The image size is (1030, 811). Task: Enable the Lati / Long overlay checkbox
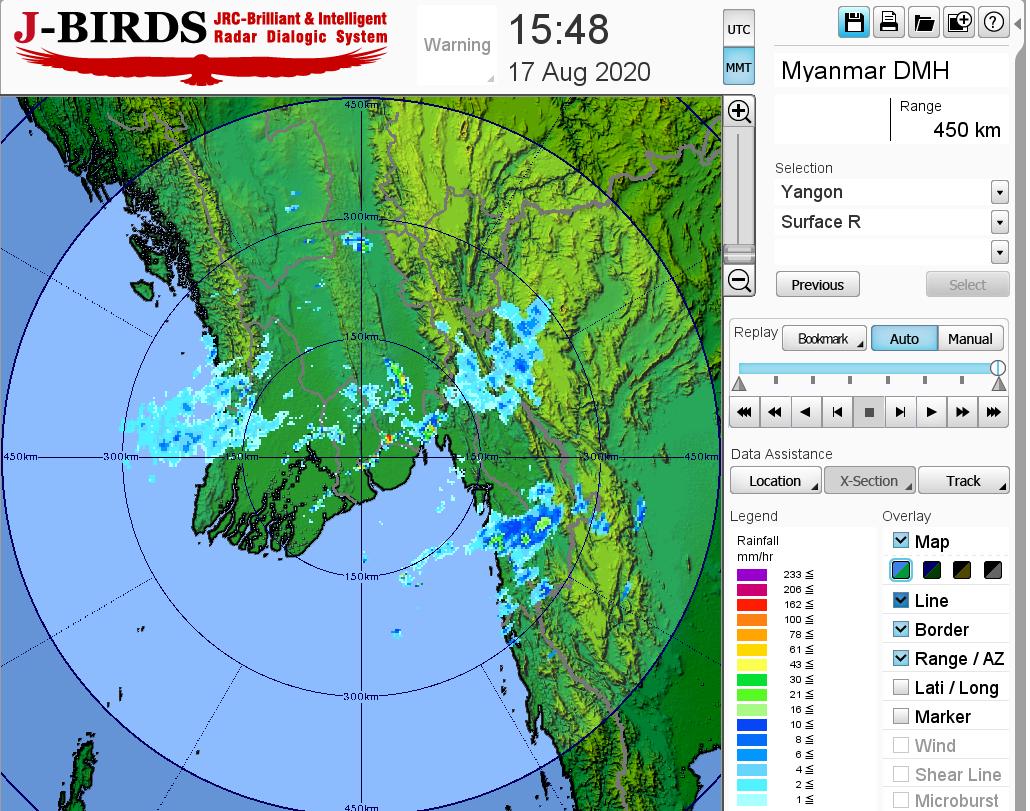pyautogui.click(x=901, y=687)
